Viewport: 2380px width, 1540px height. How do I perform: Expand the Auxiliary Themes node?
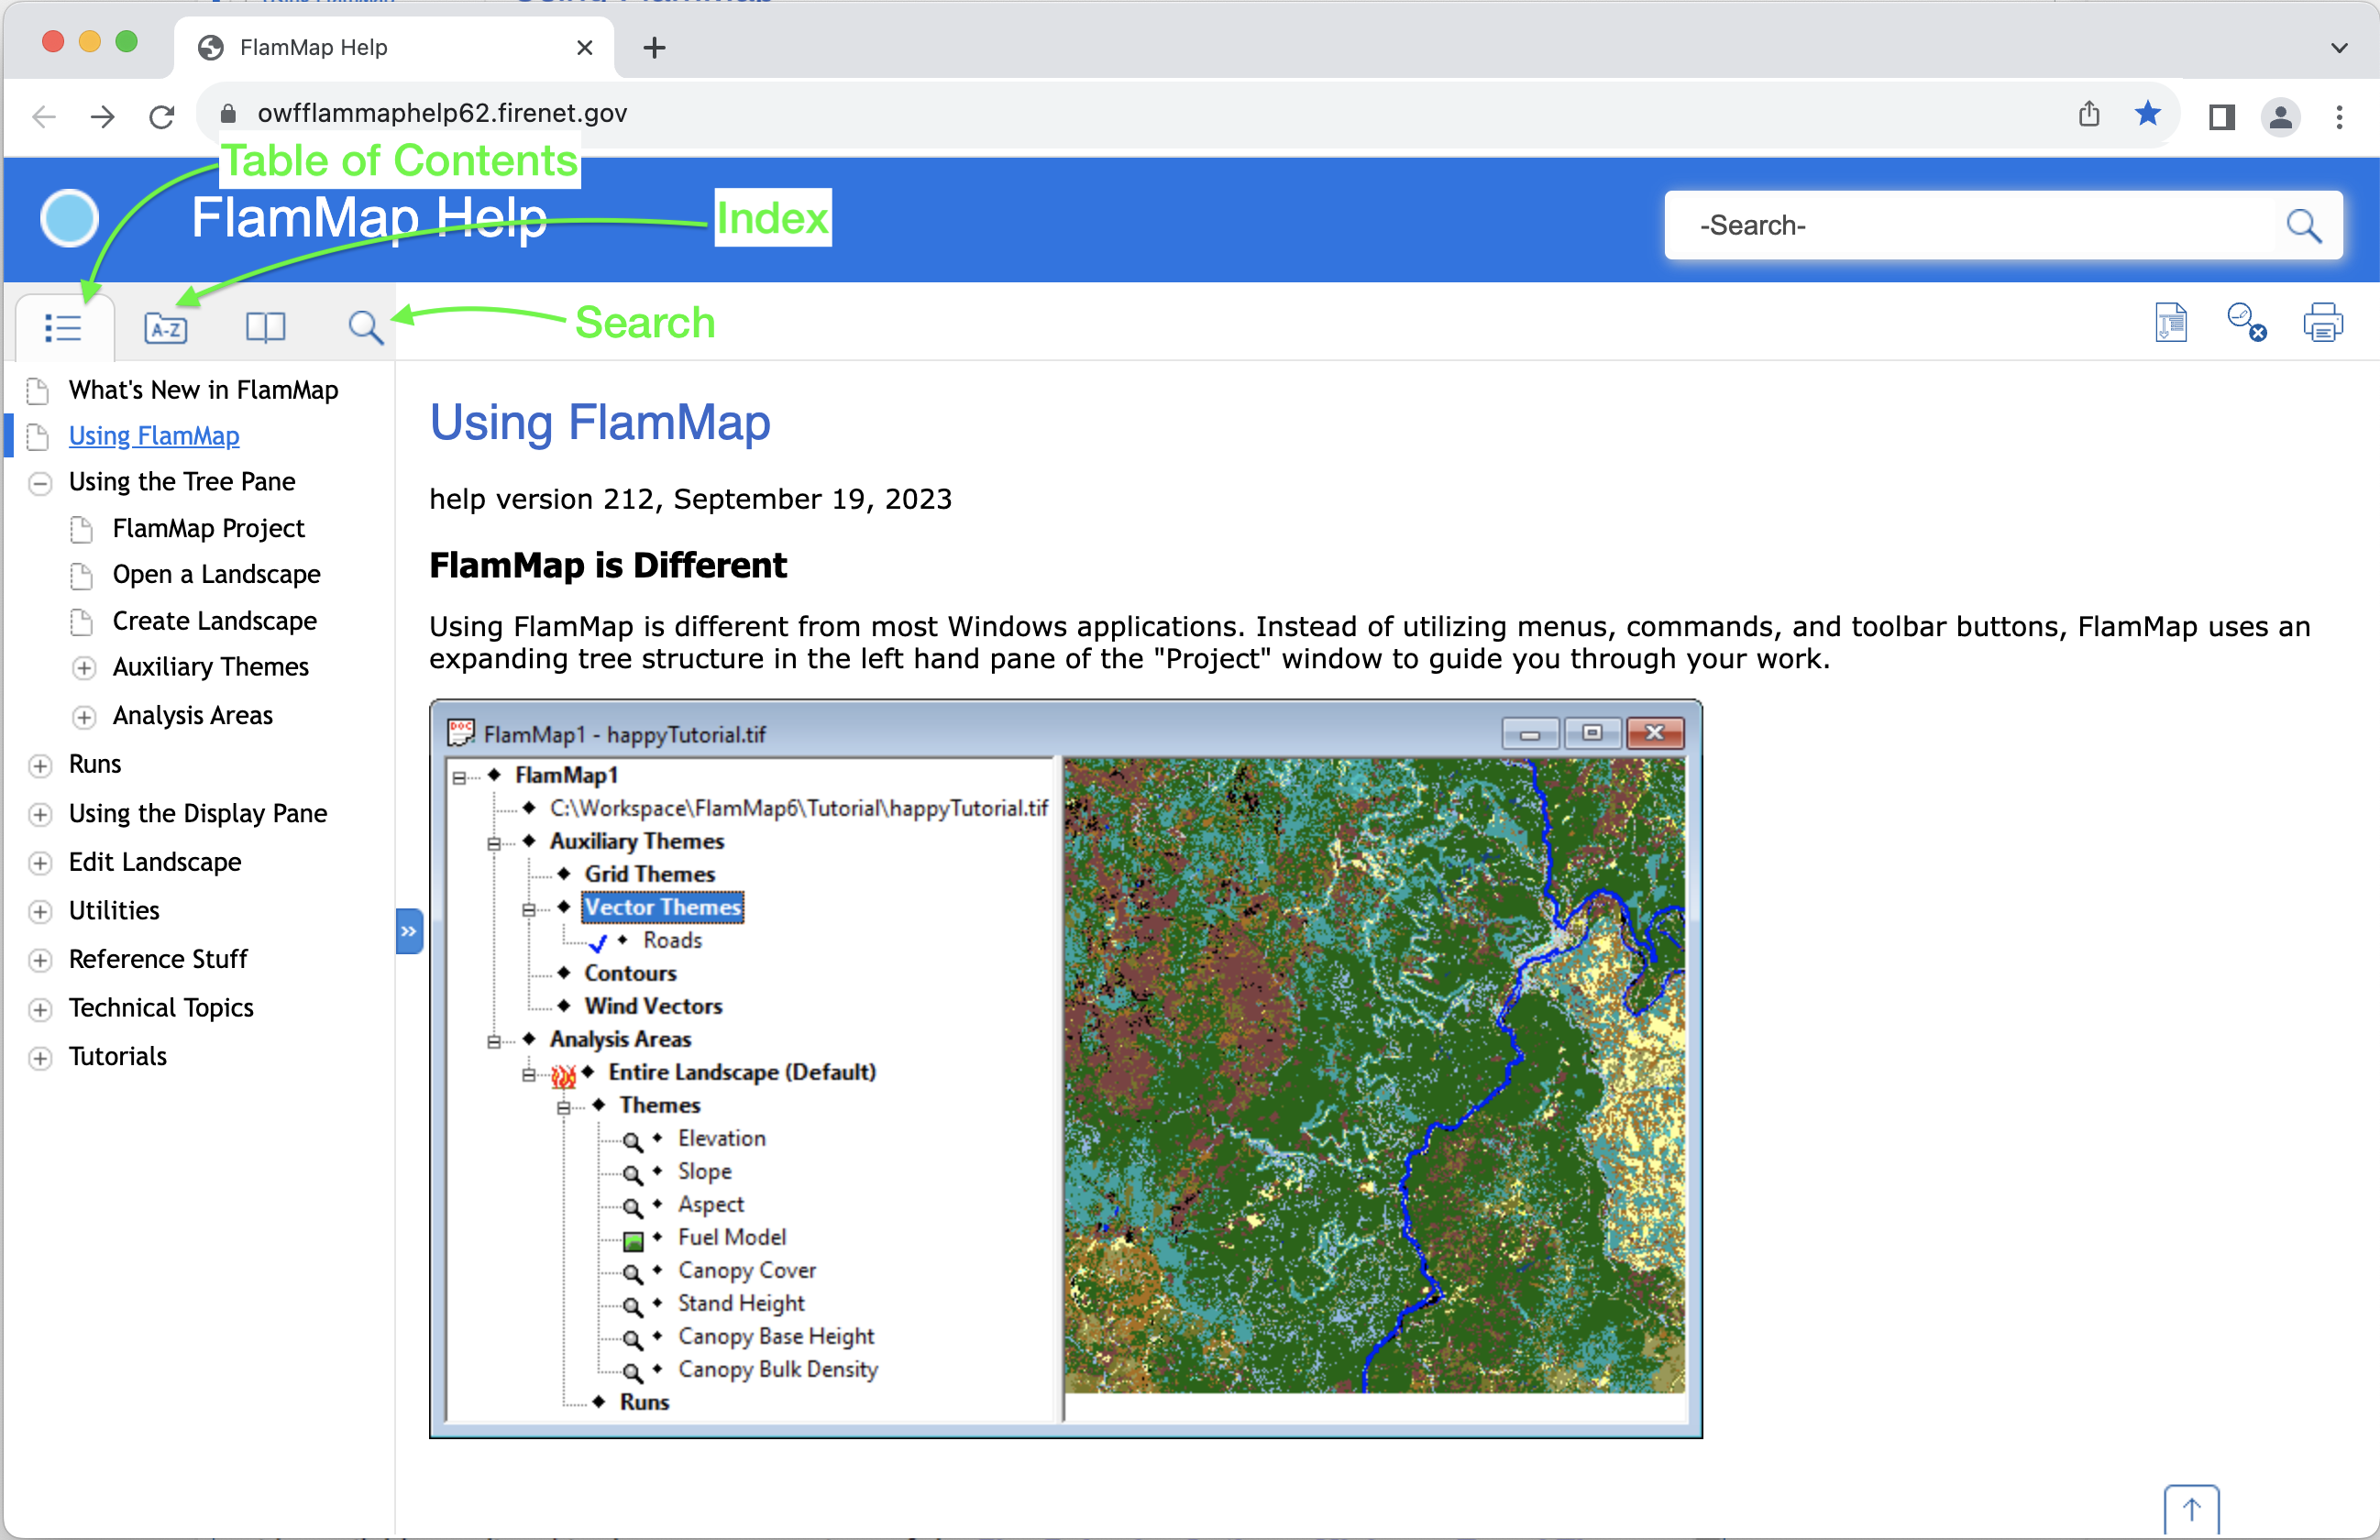pos(84,668)
